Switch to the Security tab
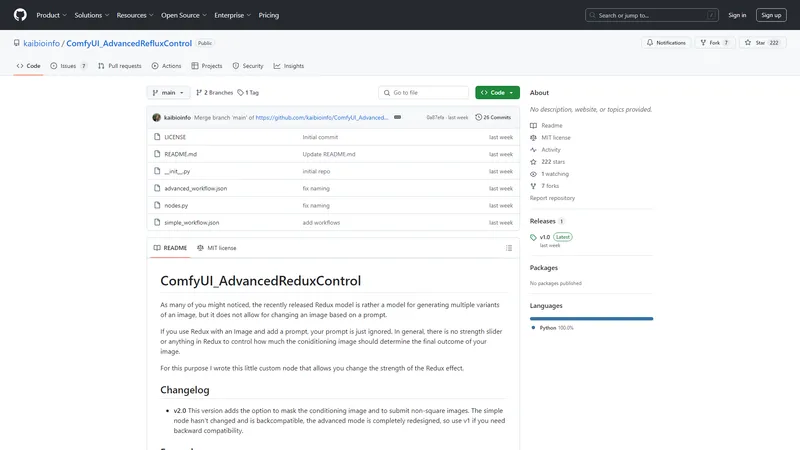This screenshot has height=450, width=800. (248, 66)
